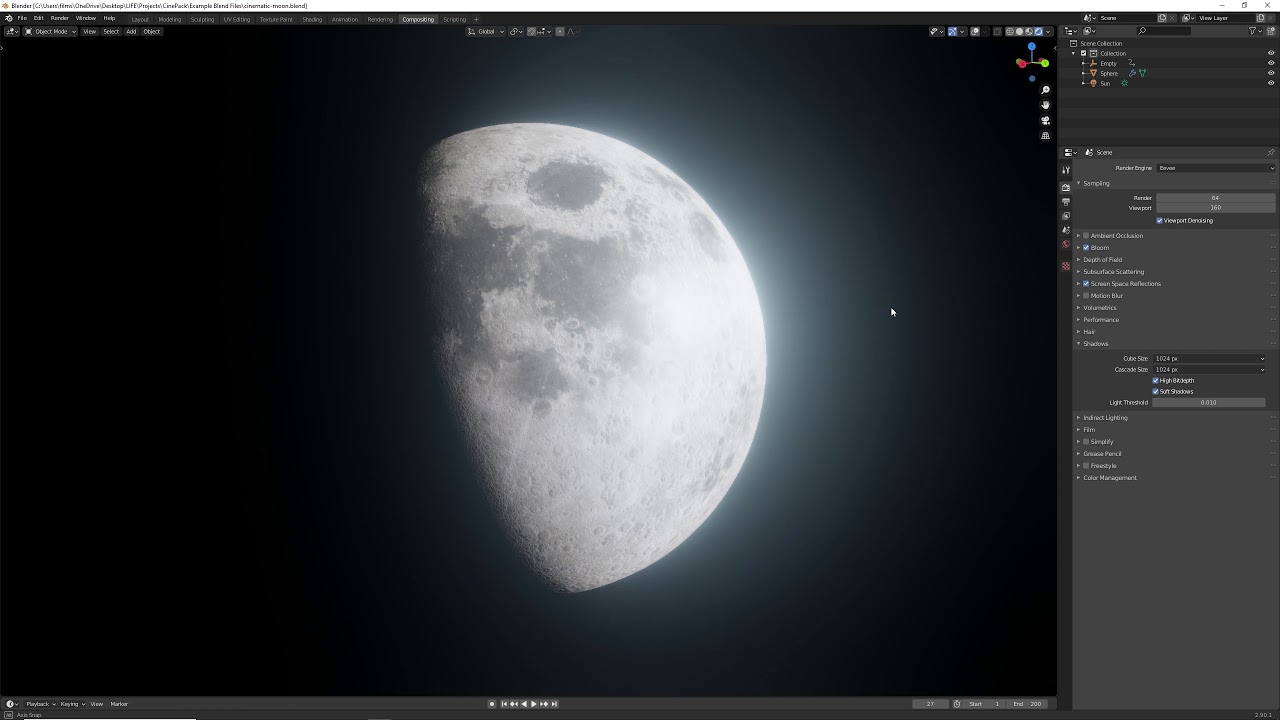Click the pan hand viewport gizmo

click(x=1046, y=105)
